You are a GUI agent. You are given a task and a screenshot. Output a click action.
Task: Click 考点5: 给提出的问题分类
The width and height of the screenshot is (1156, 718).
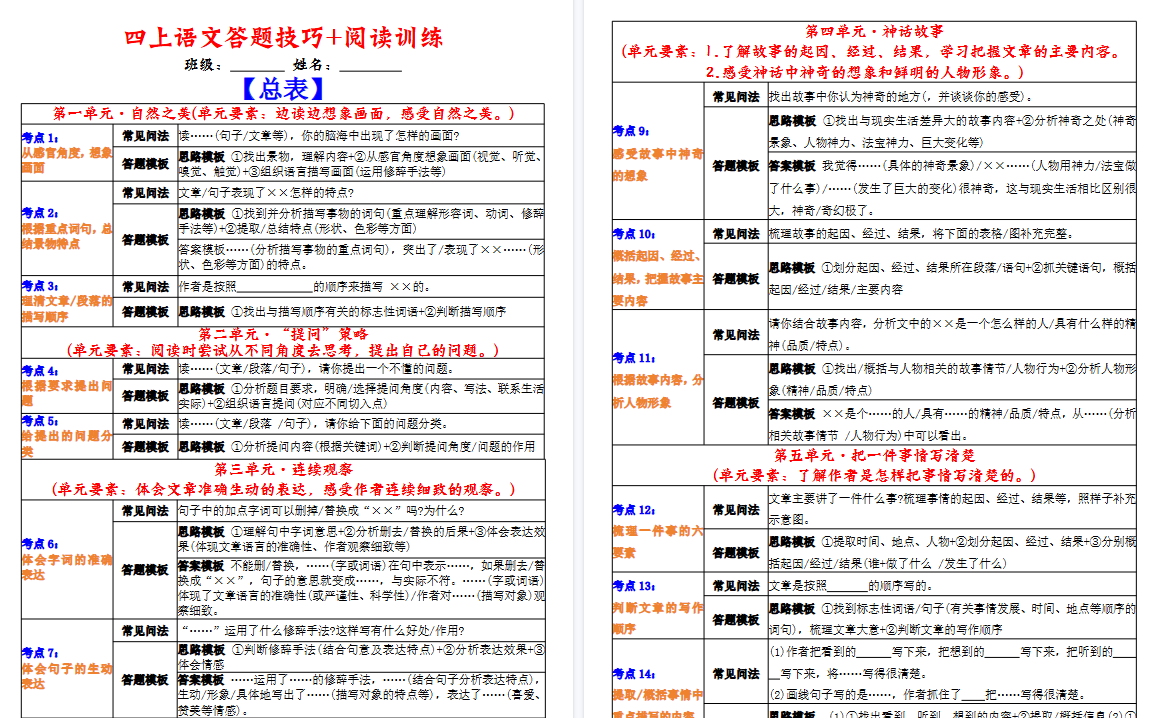[62, 437]
